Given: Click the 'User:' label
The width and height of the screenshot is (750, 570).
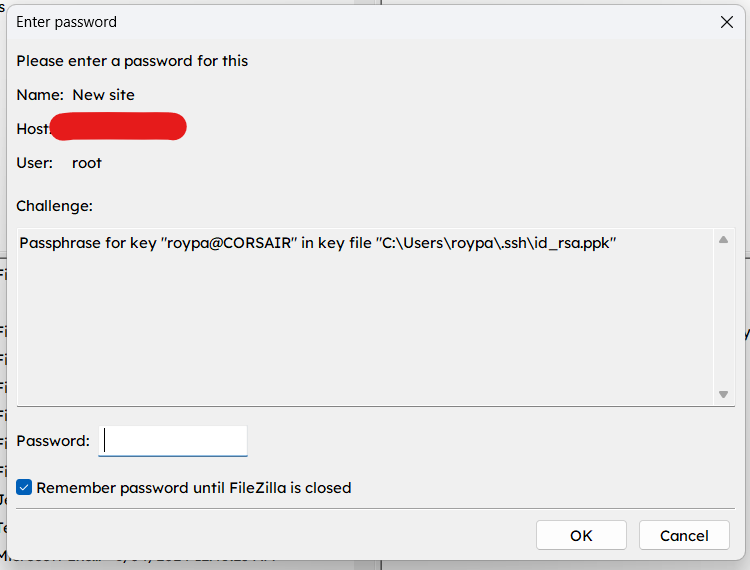Looking at the screenshot, I should pyautogui.click(x=35, y=163).
